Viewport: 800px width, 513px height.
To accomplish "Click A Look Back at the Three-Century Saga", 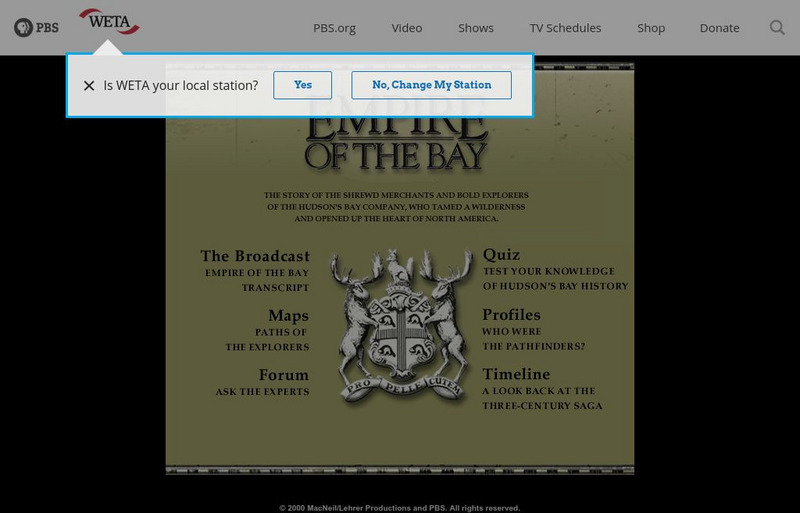I will point(542,398).
